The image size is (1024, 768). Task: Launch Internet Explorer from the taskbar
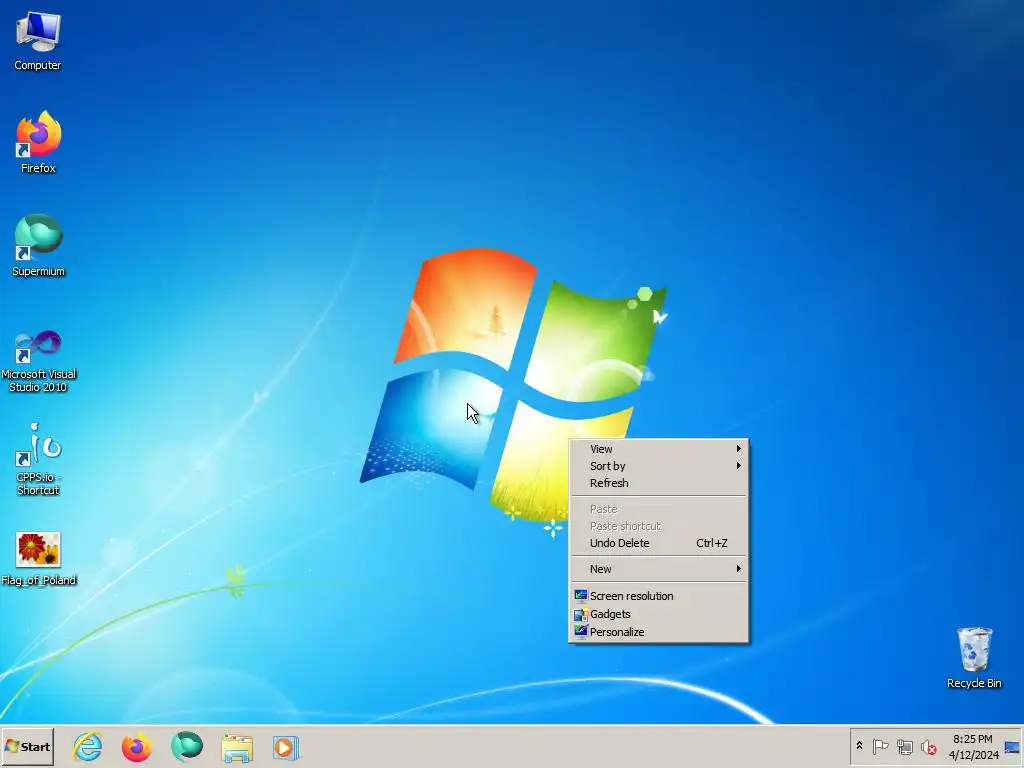pos(88,746)
